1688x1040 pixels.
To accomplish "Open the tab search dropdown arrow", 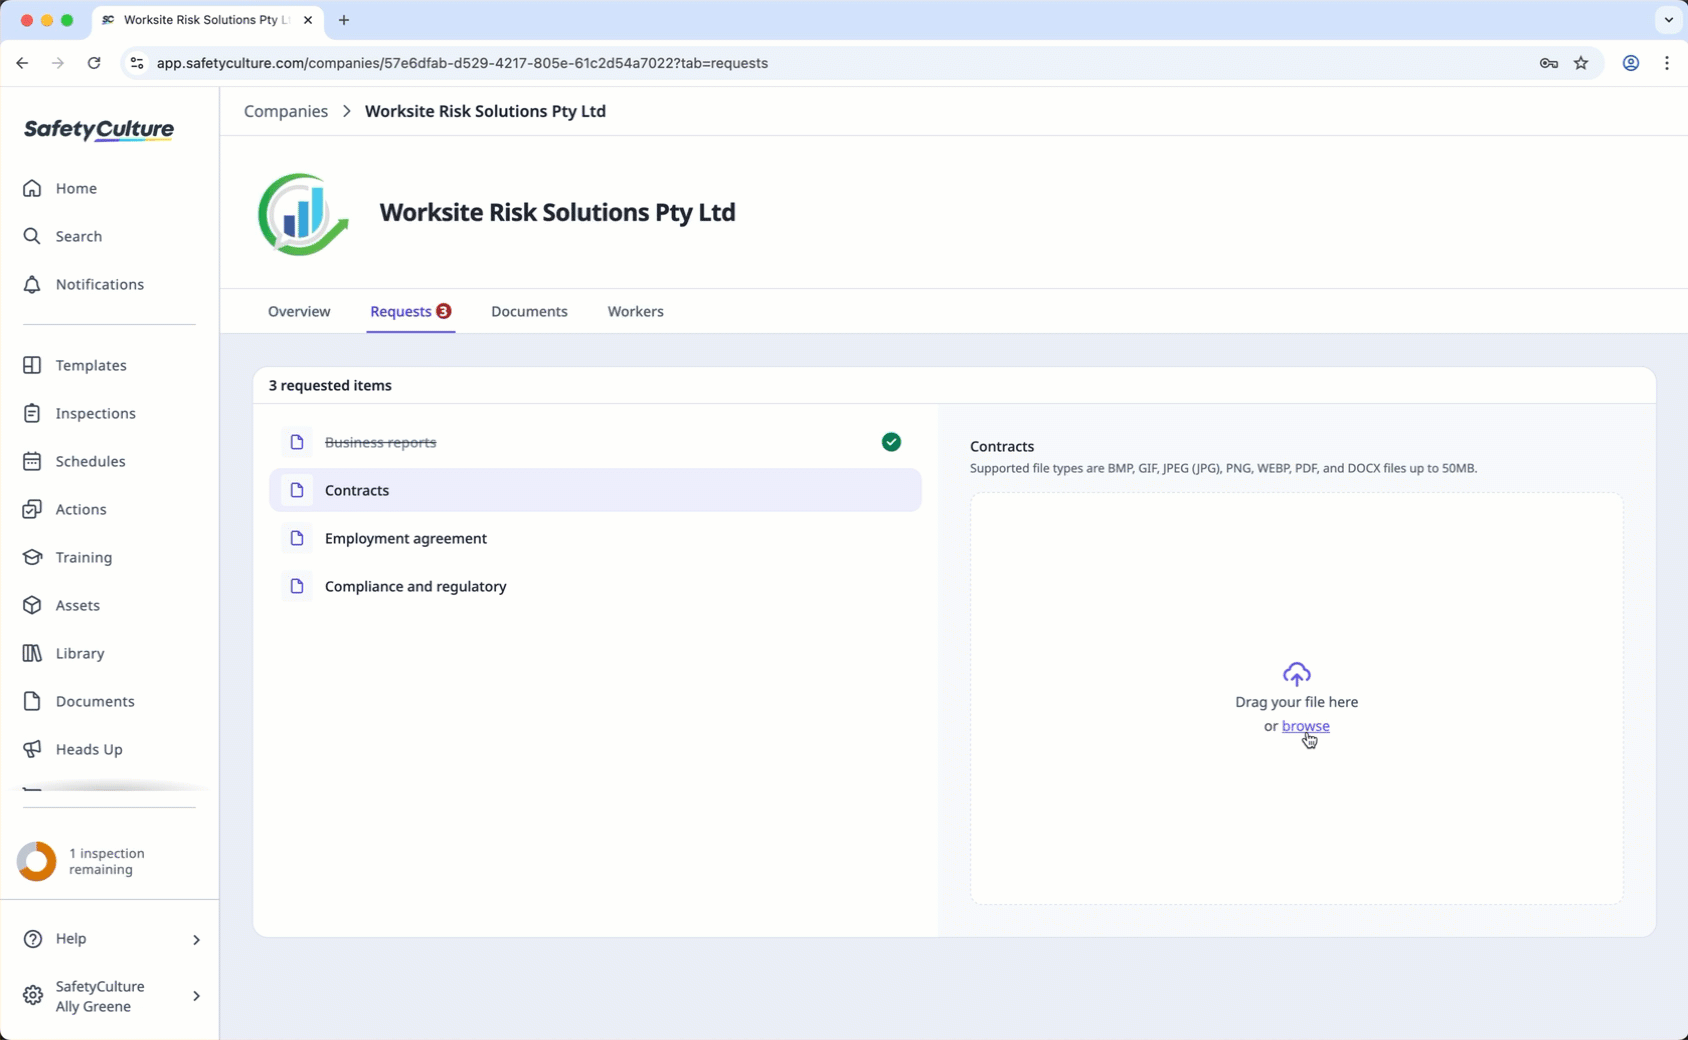I will point(1669,20).
